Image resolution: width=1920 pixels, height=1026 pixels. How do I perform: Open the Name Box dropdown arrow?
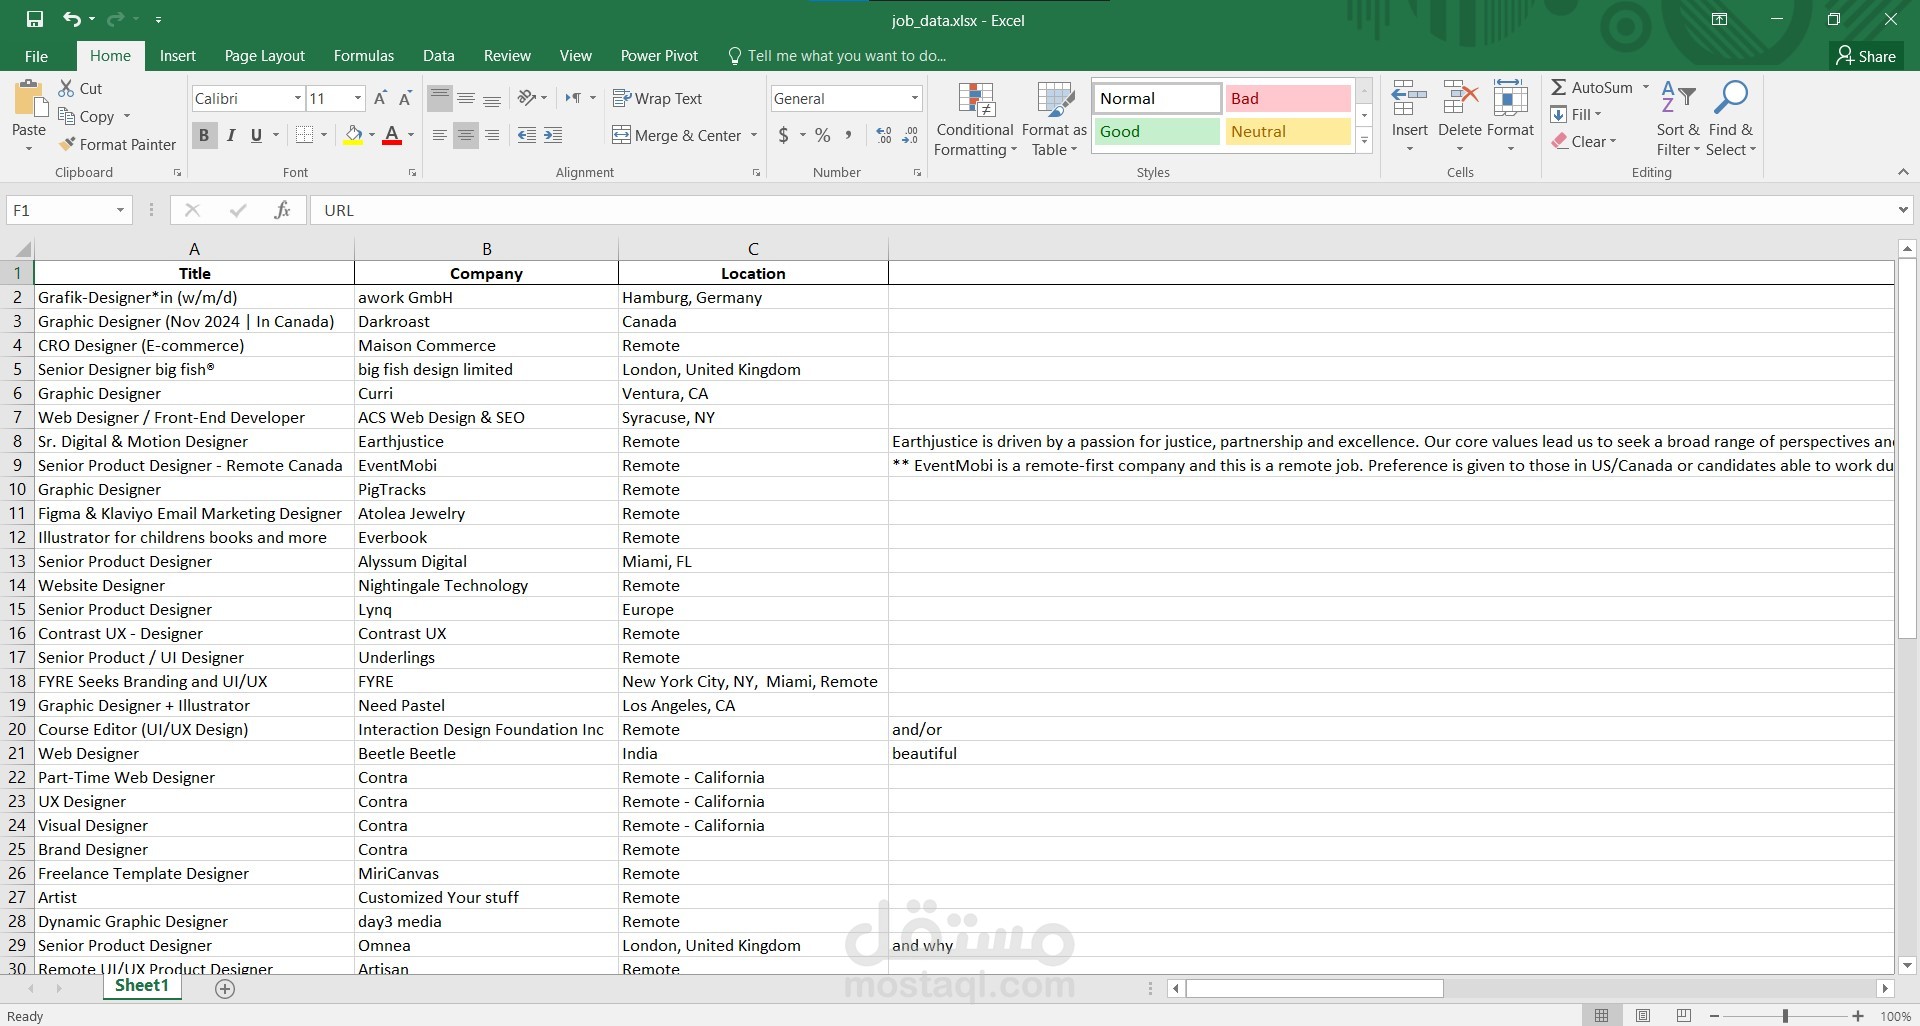click(120, 210)
